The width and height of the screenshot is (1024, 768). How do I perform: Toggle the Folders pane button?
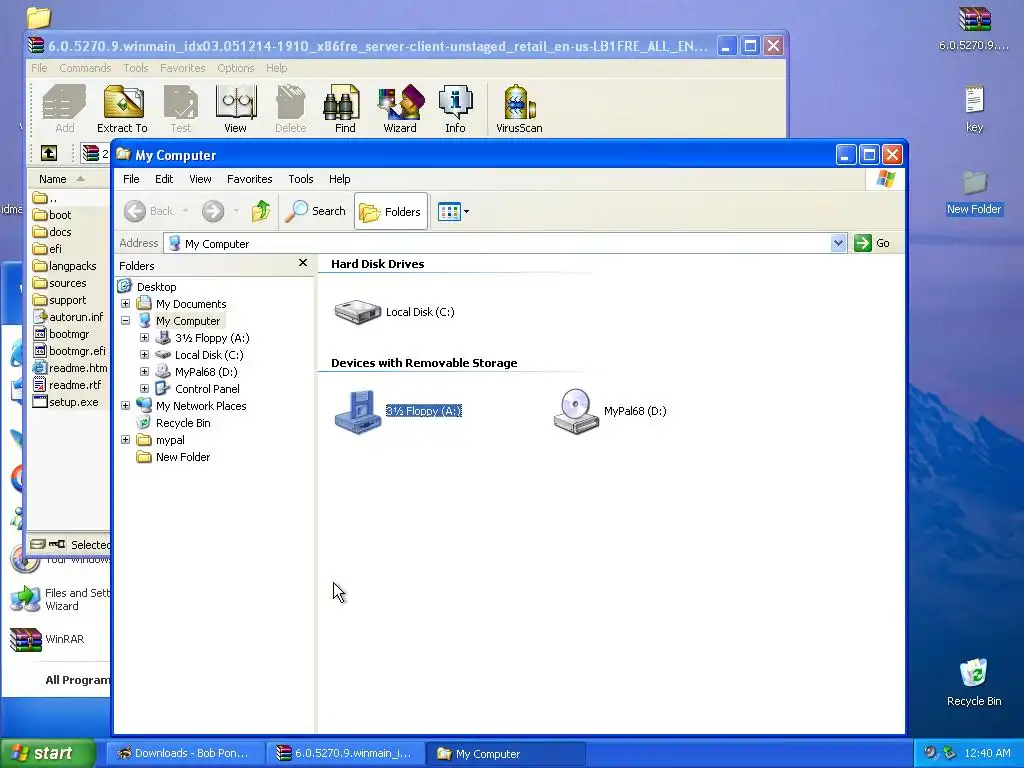point(391,211)
